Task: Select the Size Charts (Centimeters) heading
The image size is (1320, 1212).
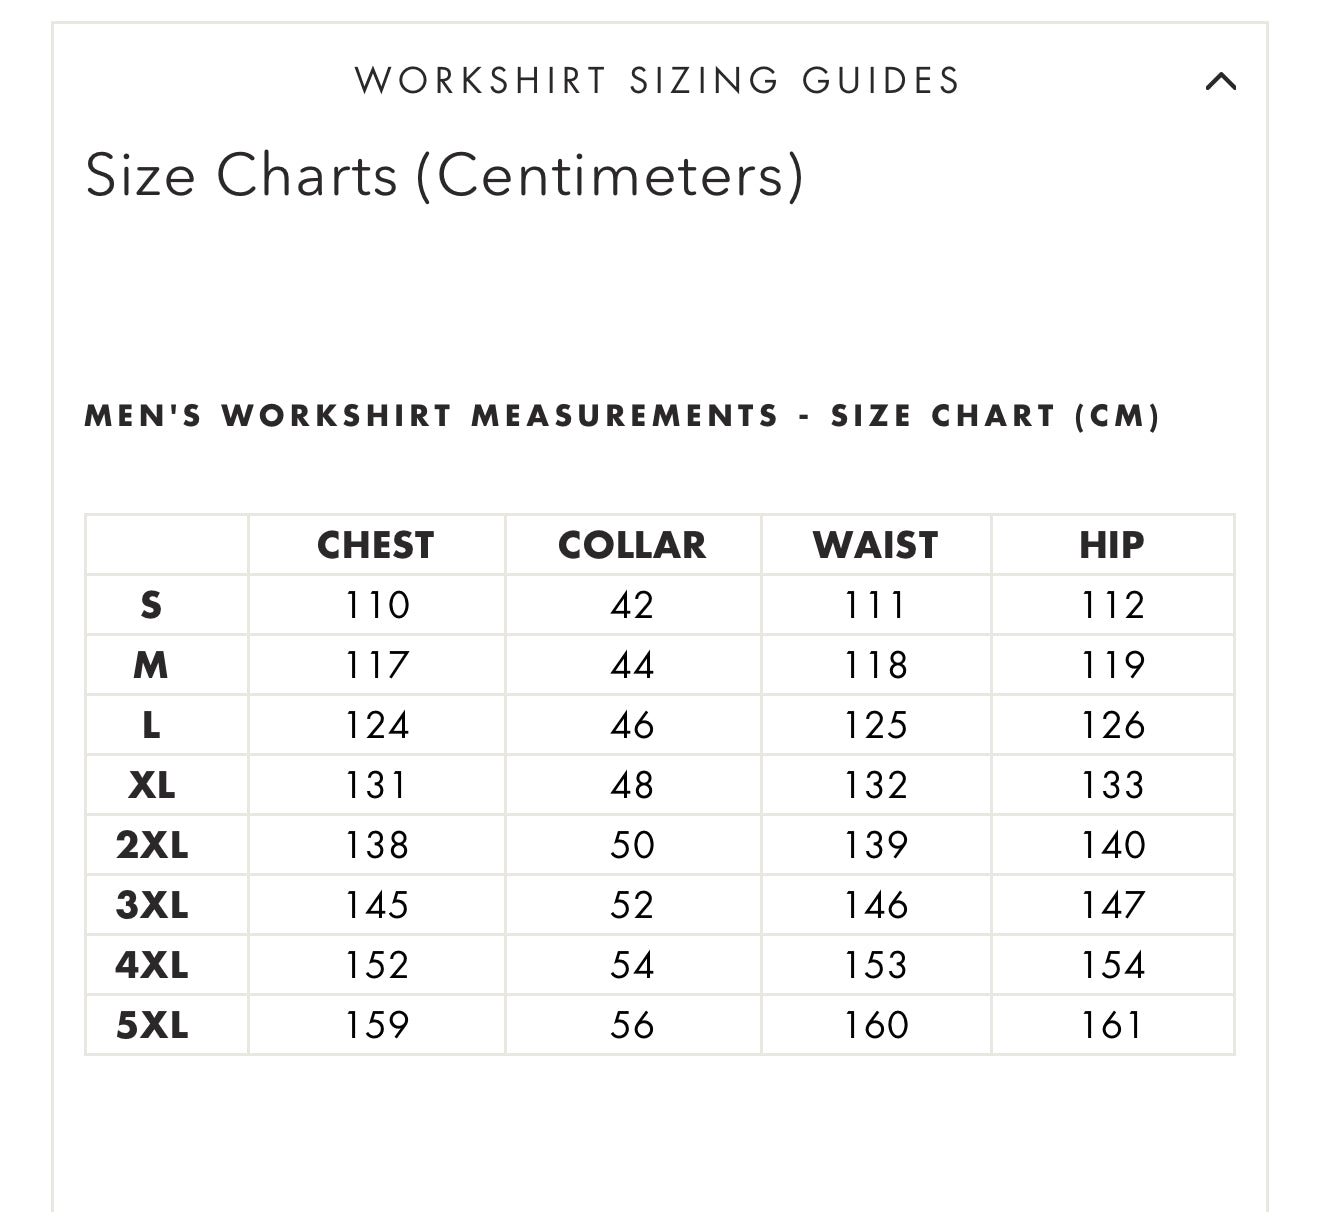Action: tap(444, 176)
